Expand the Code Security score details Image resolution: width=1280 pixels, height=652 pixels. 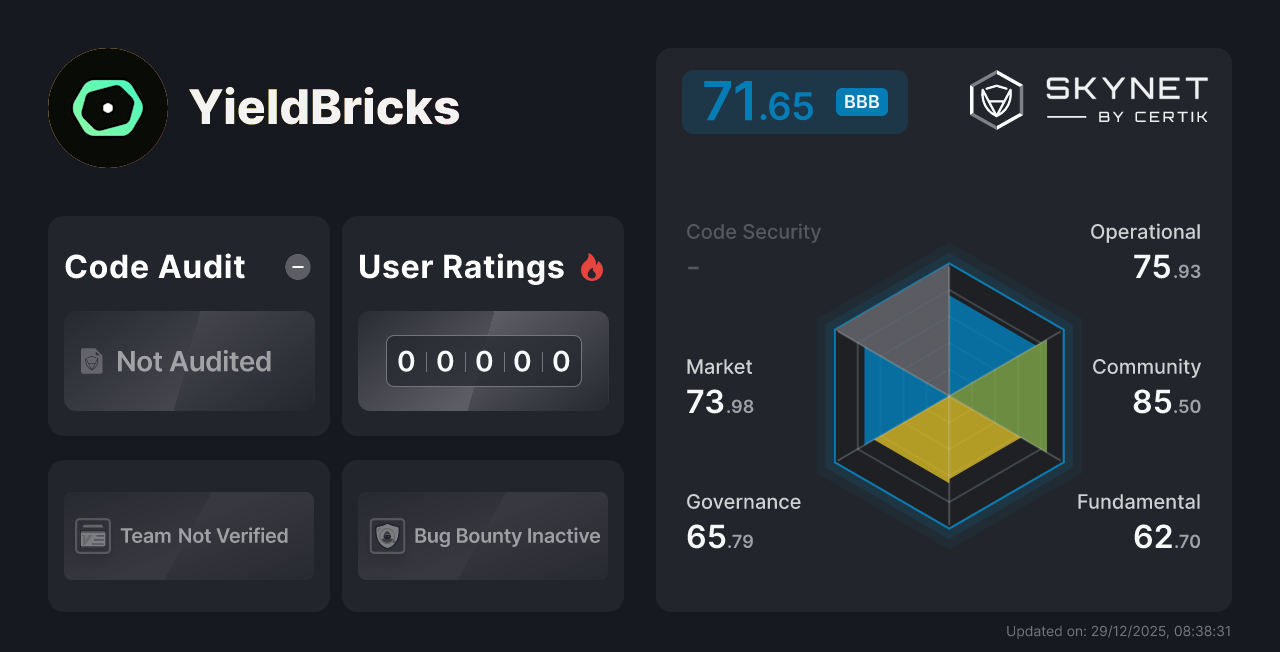753,232
